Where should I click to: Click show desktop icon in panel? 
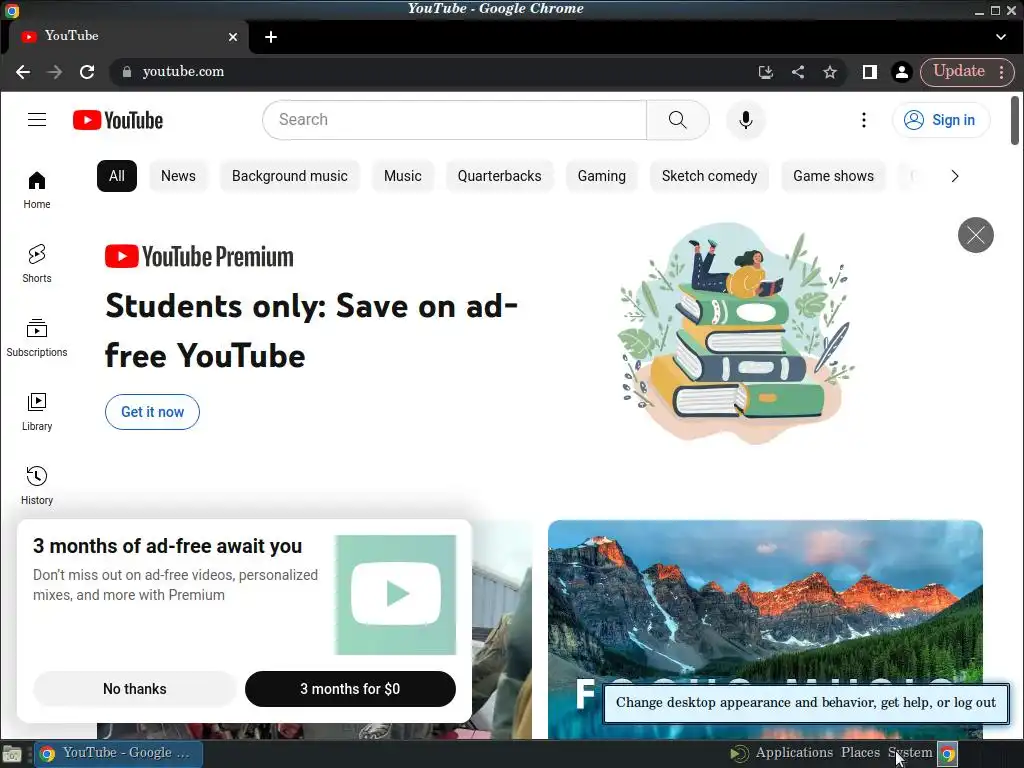(x=12, y=754)
